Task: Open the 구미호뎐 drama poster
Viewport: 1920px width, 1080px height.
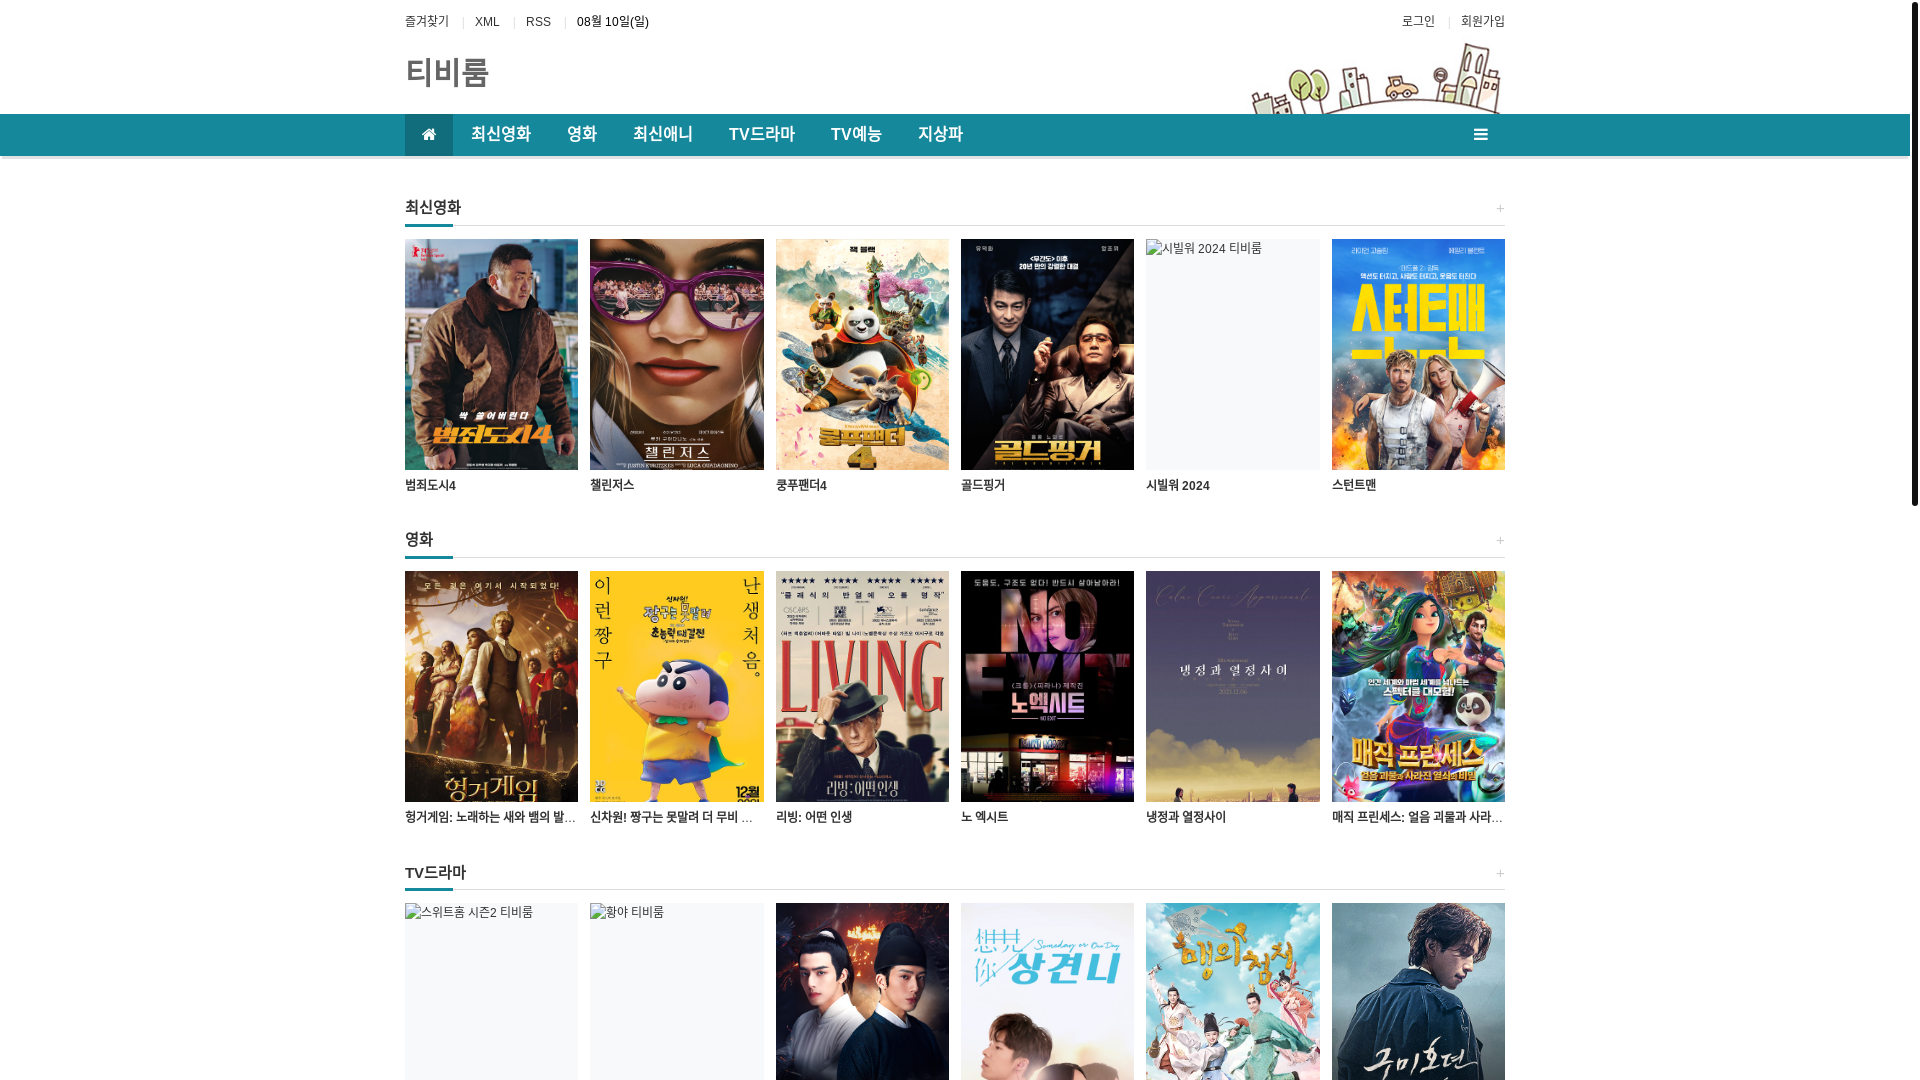Action: [x=1418, y=991]
